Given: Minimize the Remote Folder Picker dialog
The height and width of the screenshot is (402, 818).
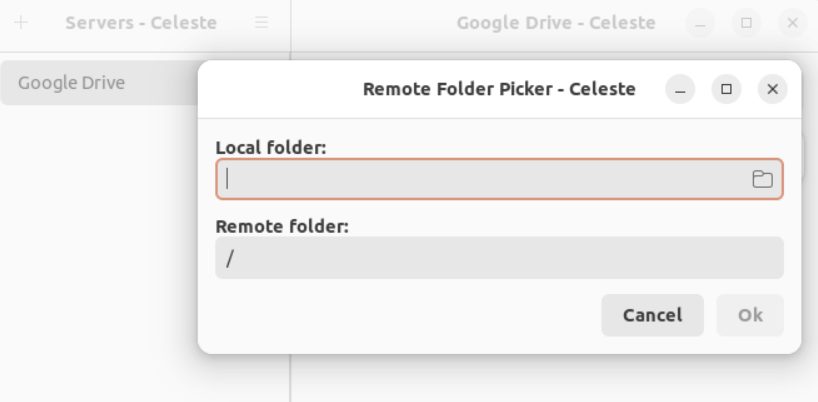Looking at the screenshot, I should click(682, 89).
